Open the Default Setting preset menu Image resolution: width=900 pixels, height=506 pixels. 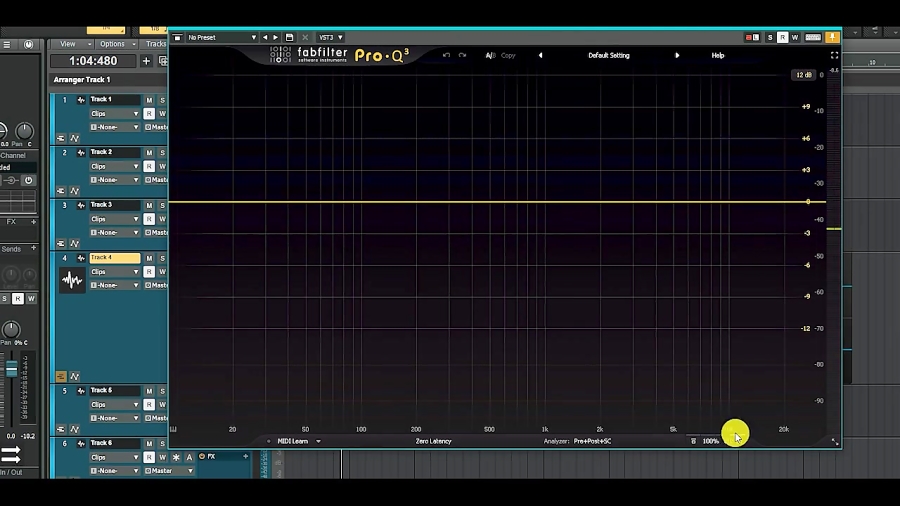click(x=608, y=56)
